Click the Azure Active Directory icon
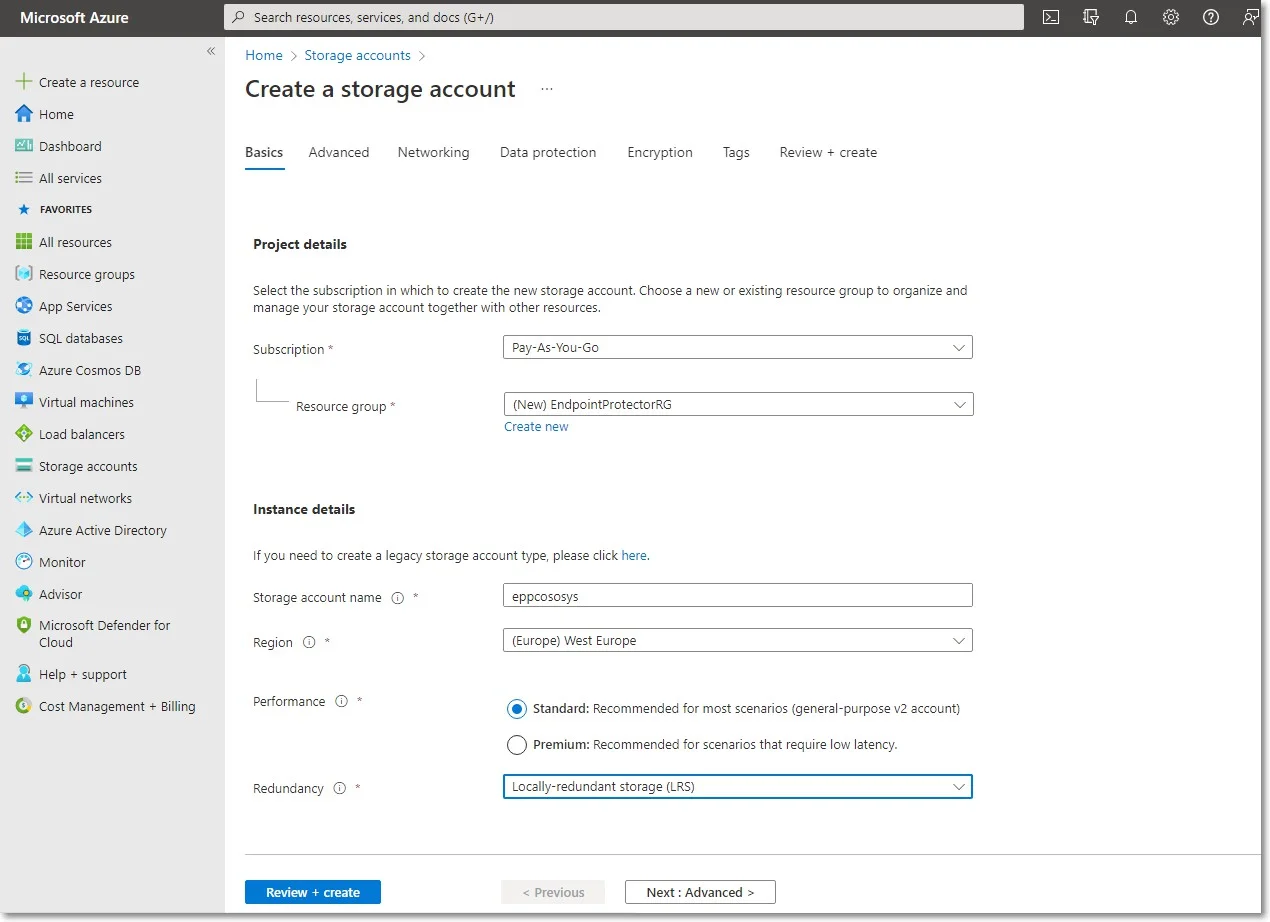Viewport: 1270px width, 922px height. [x=24, y=530]
